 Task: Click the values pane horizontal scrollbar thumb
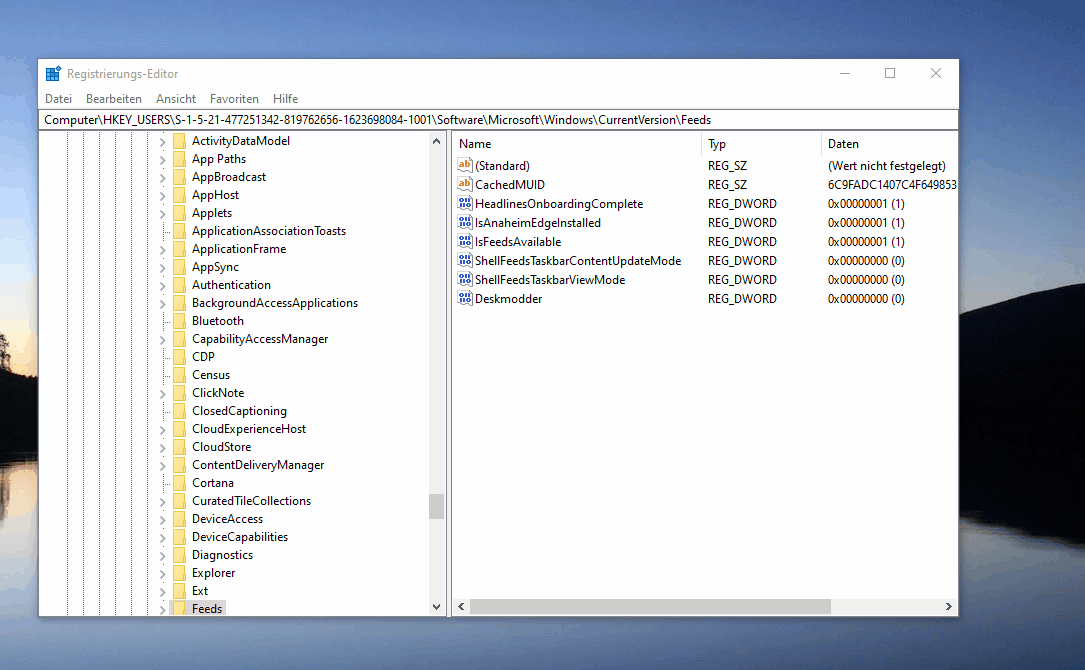click(650, 606)
